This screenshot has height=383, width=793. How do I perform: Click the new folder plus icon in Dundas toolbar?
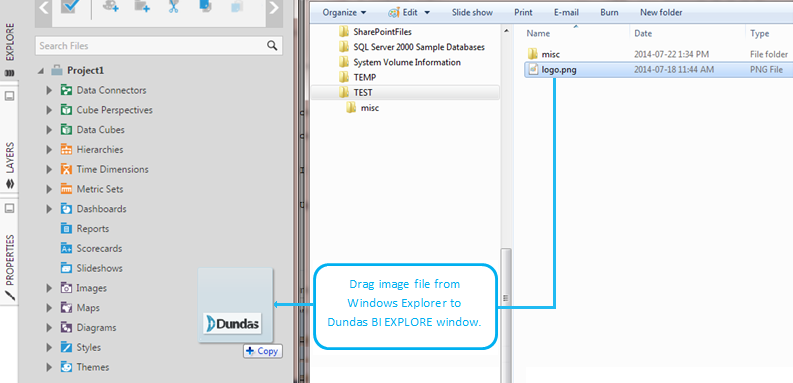tap(142, 7)
